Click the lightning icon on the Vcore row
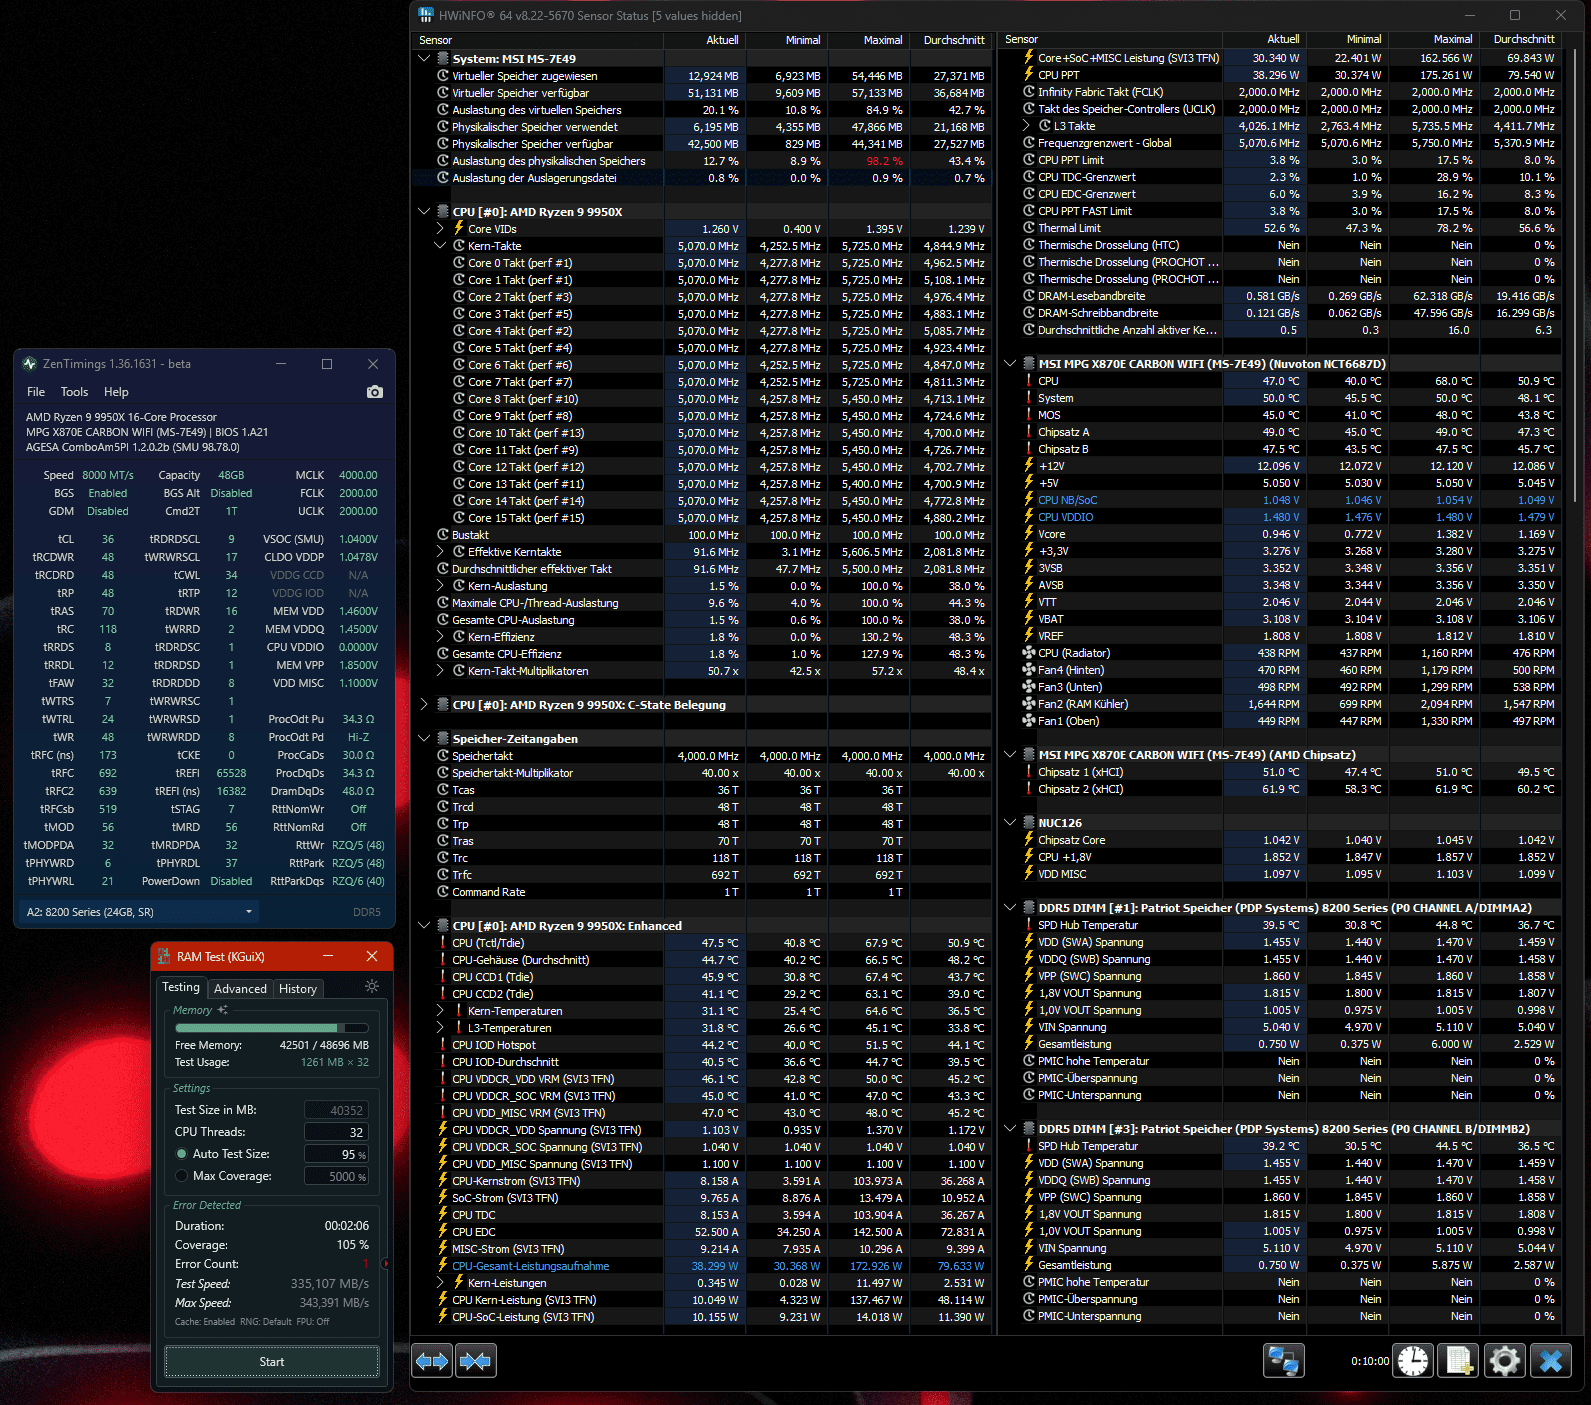 point(1028,534)
